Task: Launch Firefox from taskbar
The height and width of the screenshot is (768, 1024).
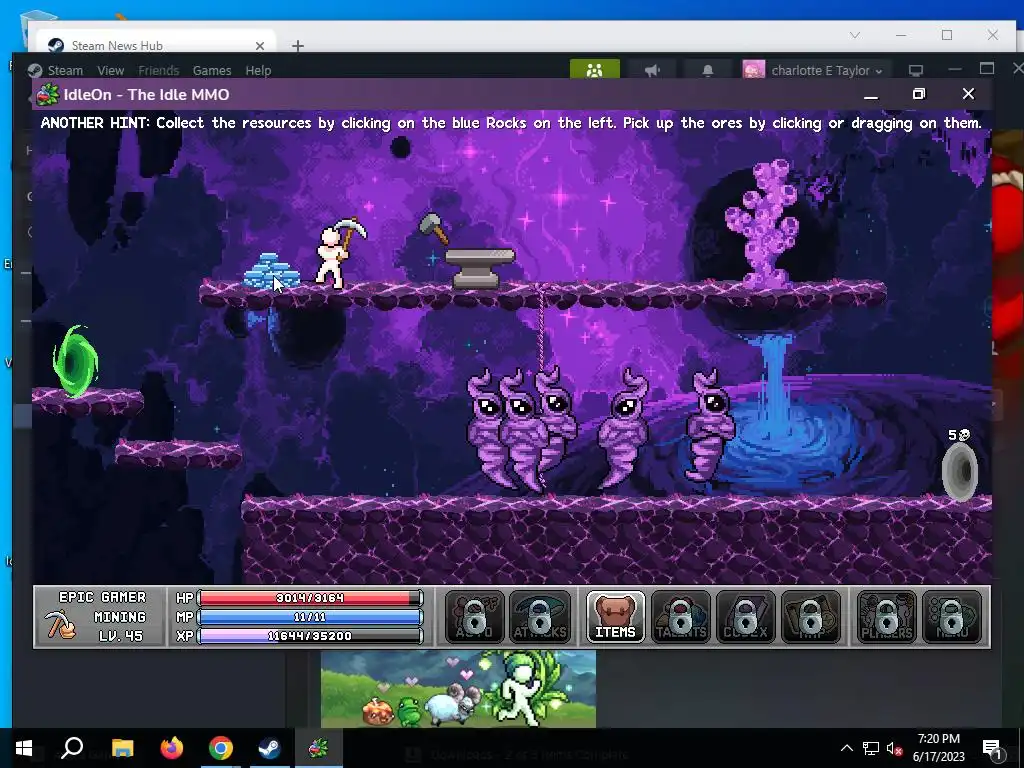Action: (172, 748)
